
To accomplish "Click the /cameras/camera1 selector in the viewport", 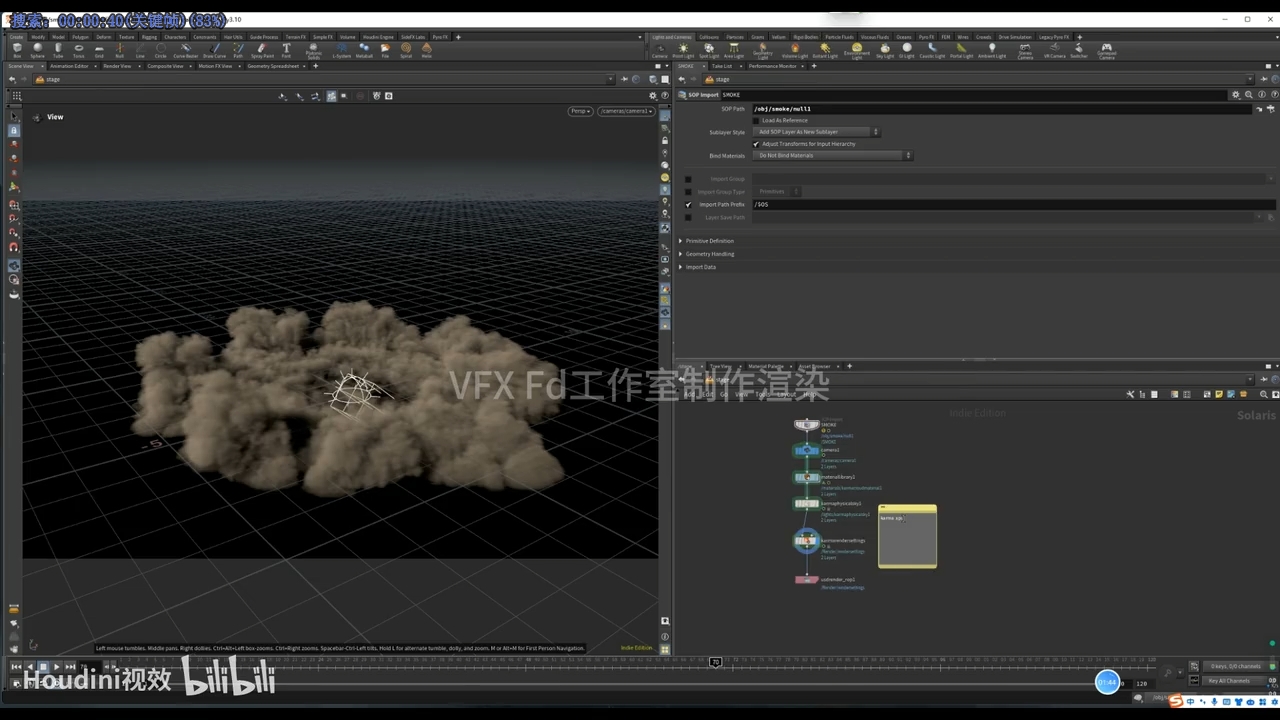I will click(x=625, y=111).
